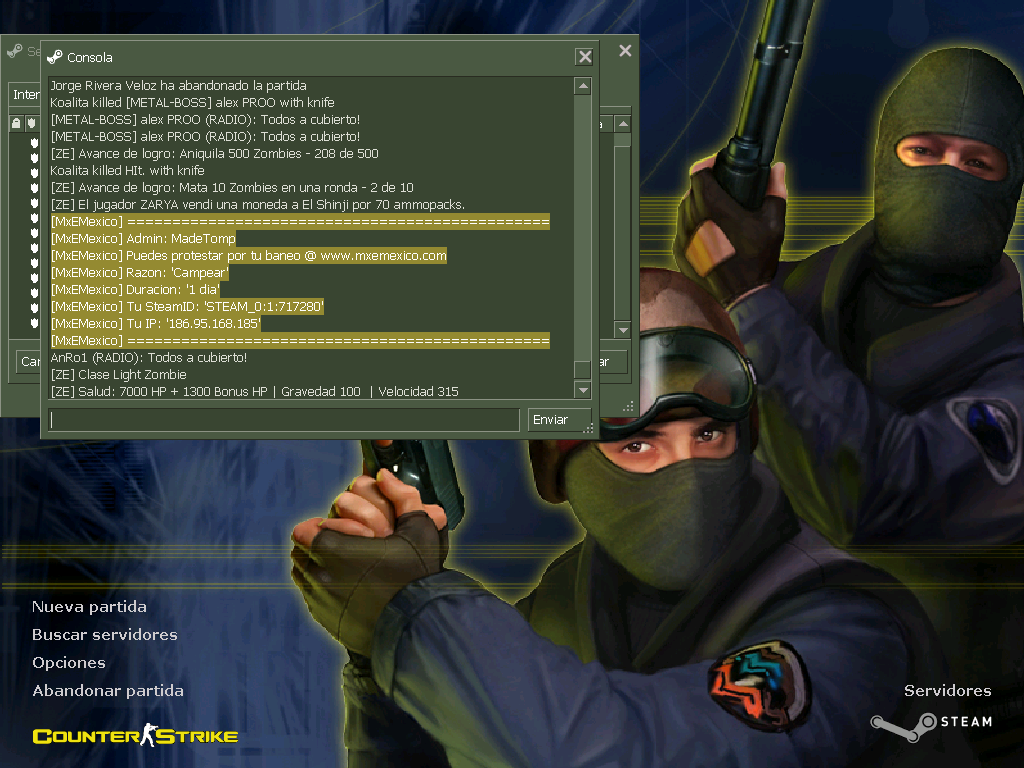The image size is (1024, 768).
Task: Close the Consola window
Action: (x=584, y=57)
